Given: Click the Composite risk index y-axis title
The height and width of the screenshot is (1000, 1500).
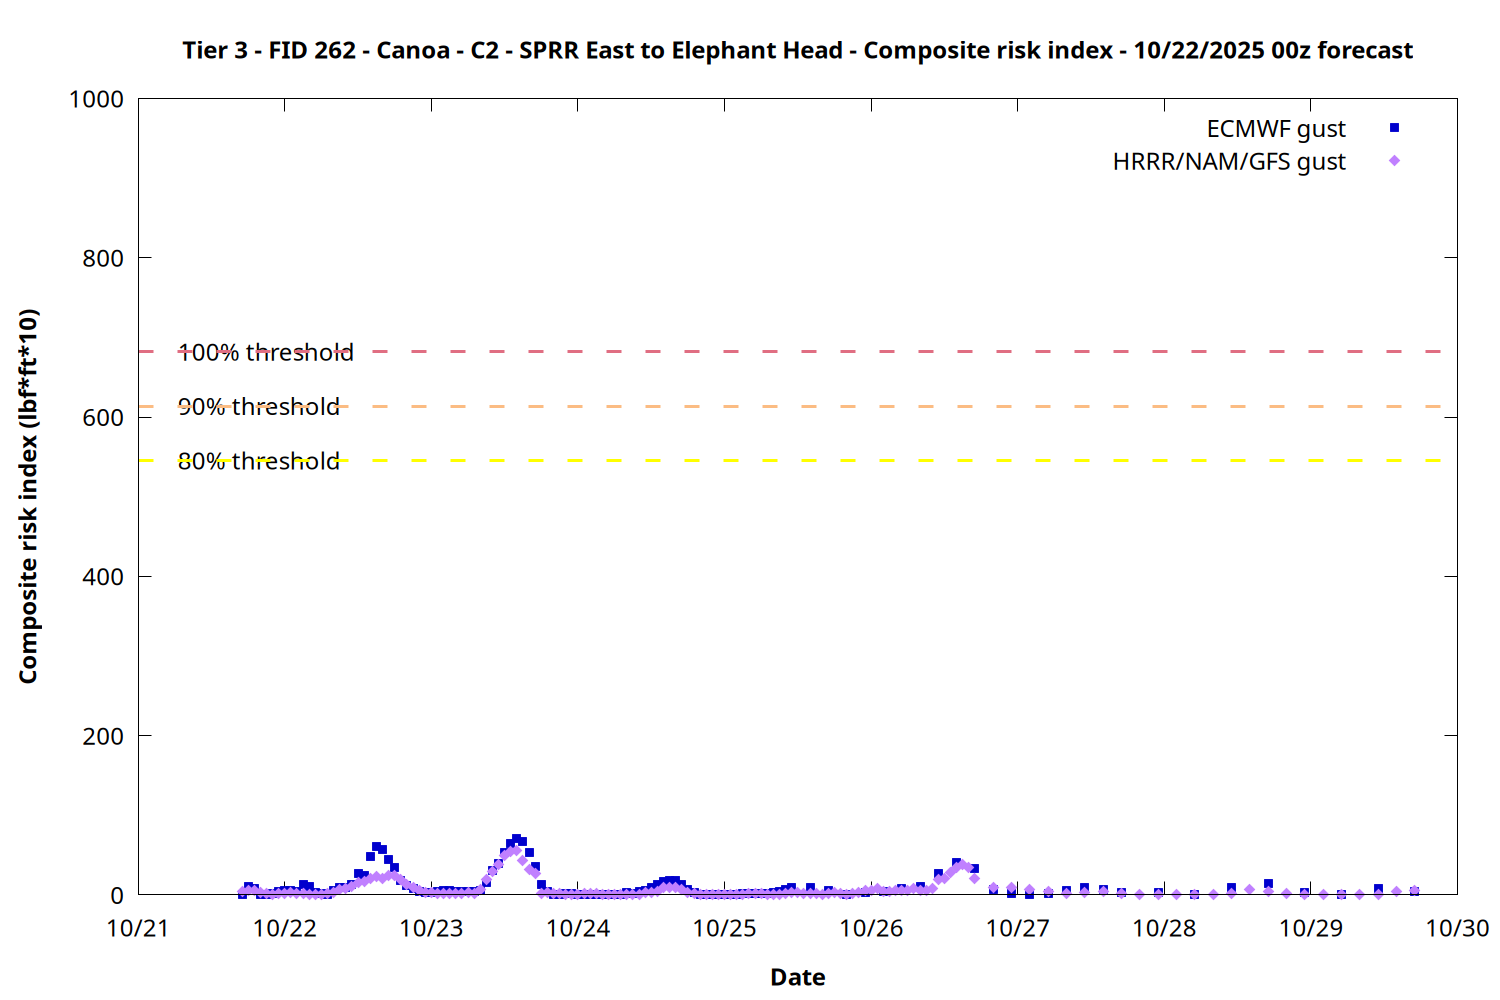Looking at the screenshot, I should [28, 496].
